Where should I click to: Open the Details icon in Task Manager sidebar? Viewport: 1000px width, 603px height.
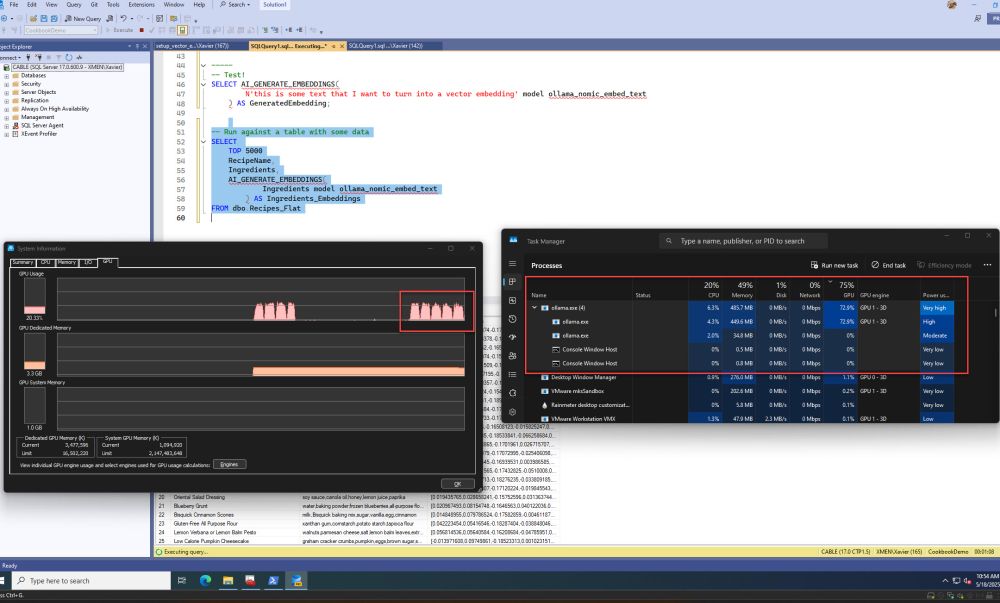512,374
